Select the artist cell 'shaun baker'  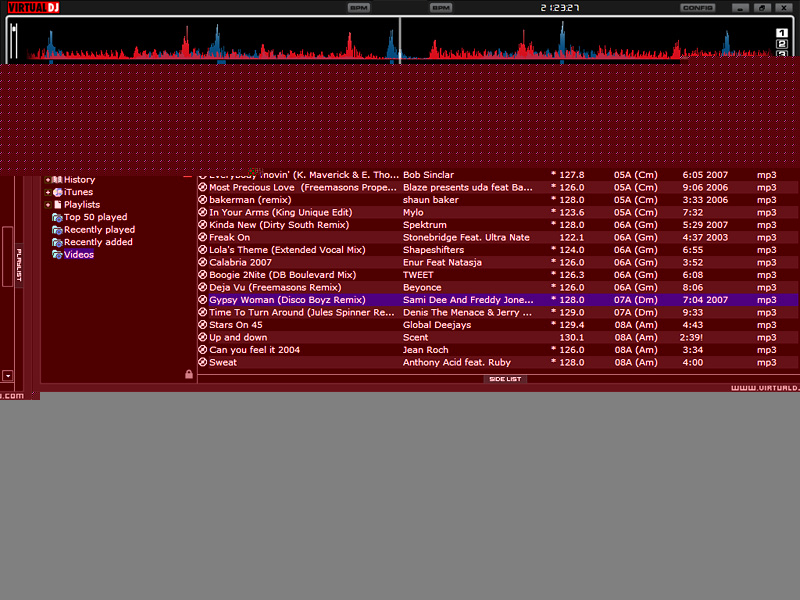coord(431,200)
